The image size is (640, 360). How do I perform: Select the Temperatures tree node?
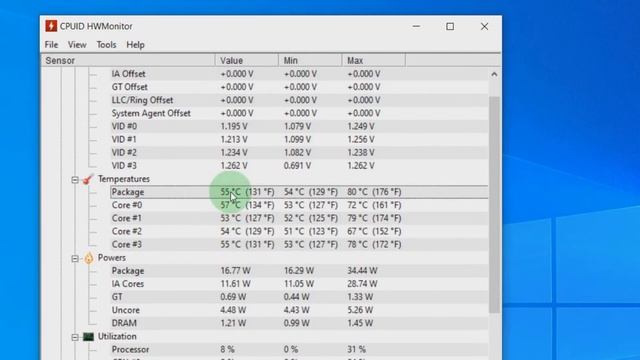pos(124,179)
